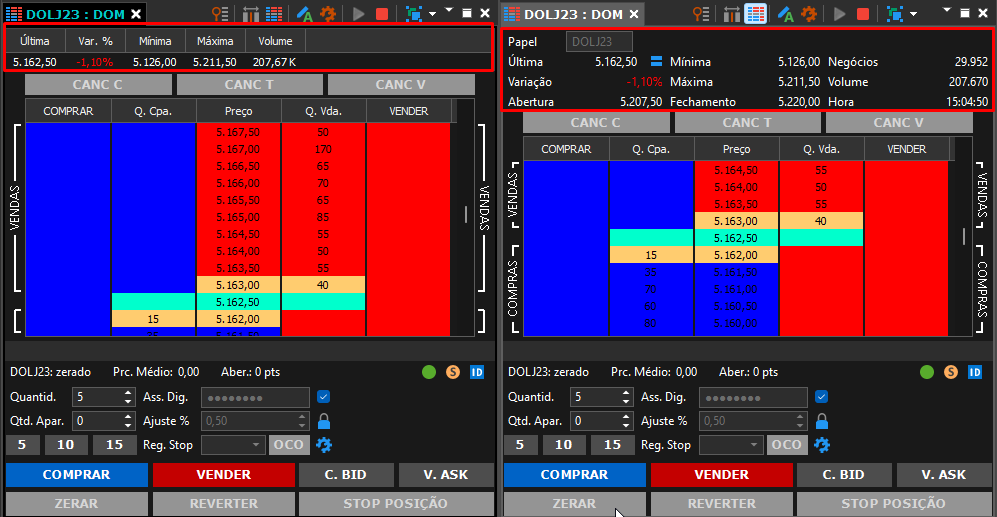
Task: Open the Reg. Stop dropdown in right DOM window
Action: (x=731, y=445)
